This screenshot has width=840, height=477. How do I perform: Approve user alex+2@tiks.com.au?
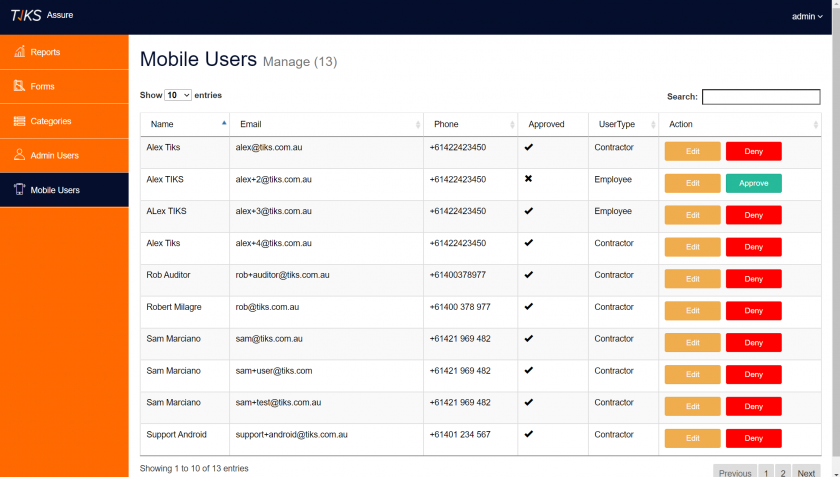753,183
